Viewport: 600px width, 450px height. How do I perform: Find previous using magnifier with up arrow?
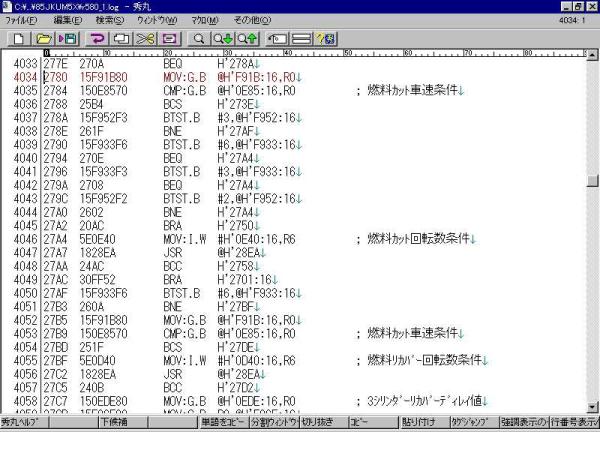coord(247,39)
